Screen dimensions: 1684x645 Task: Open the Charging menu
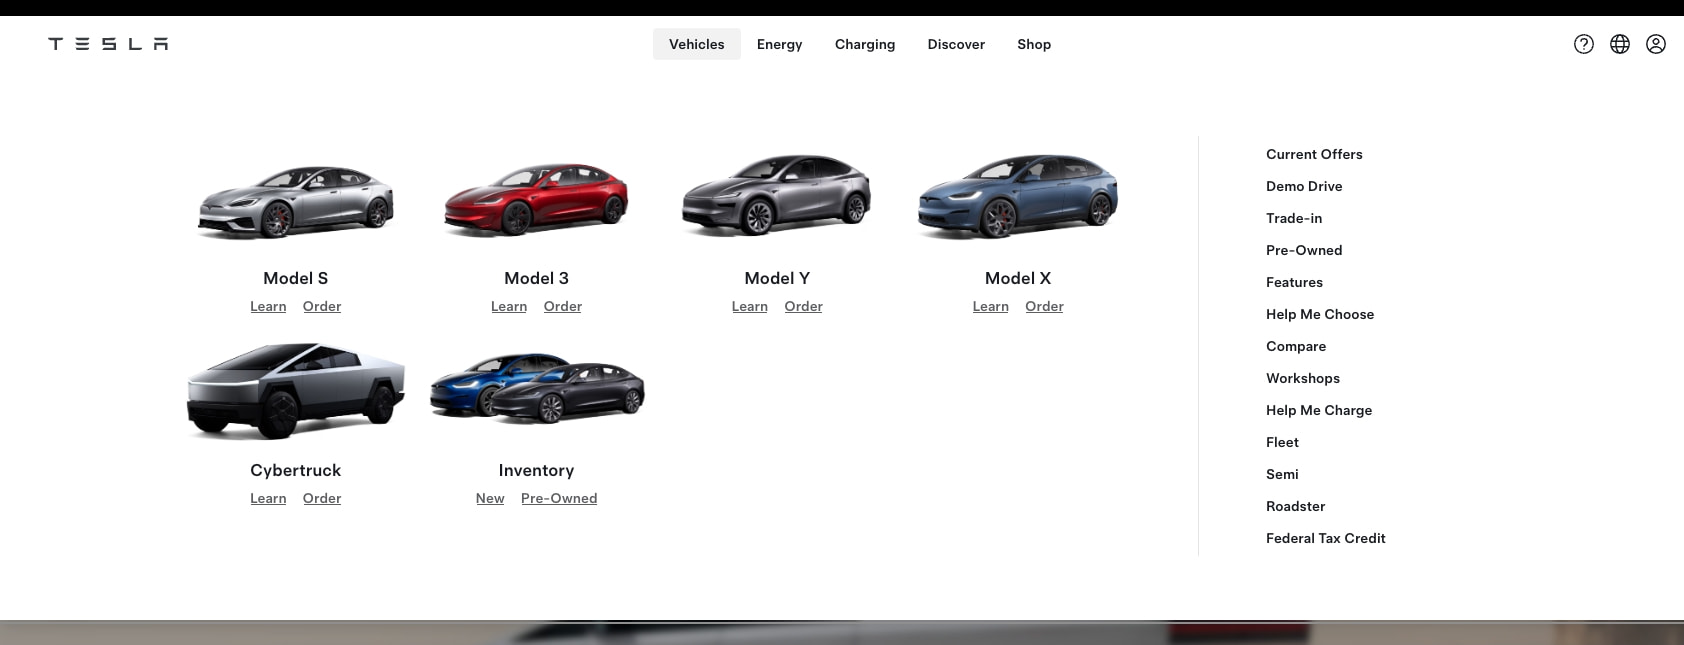pos(865,44)
